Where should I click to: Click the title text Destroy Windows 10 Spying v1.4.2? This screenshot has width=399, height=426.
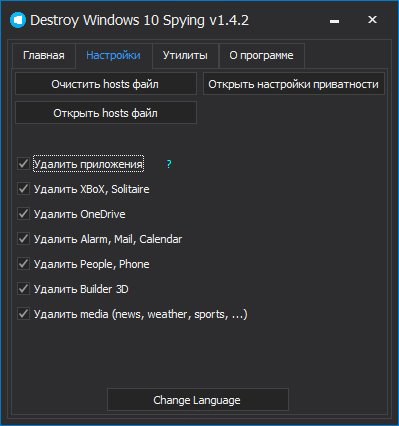point(139,21)
